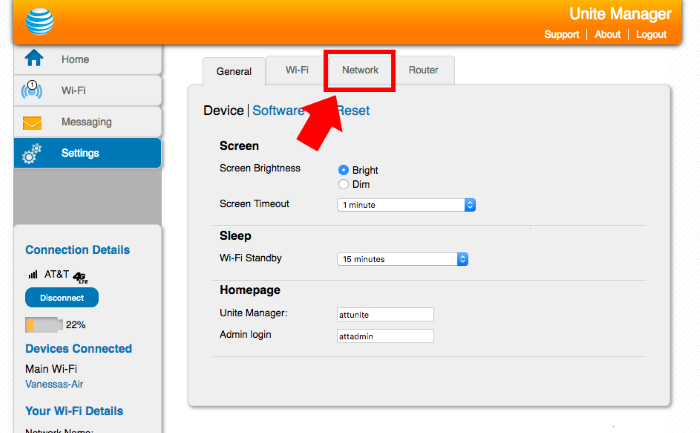Open the Reset sub-section link
The image size is (700, 433).
tap(353, 110)
